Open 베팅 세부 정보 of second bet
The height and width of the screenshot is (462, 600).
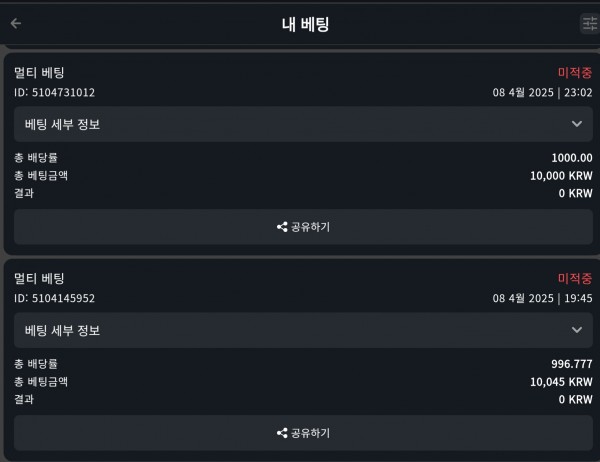[303, 330]
